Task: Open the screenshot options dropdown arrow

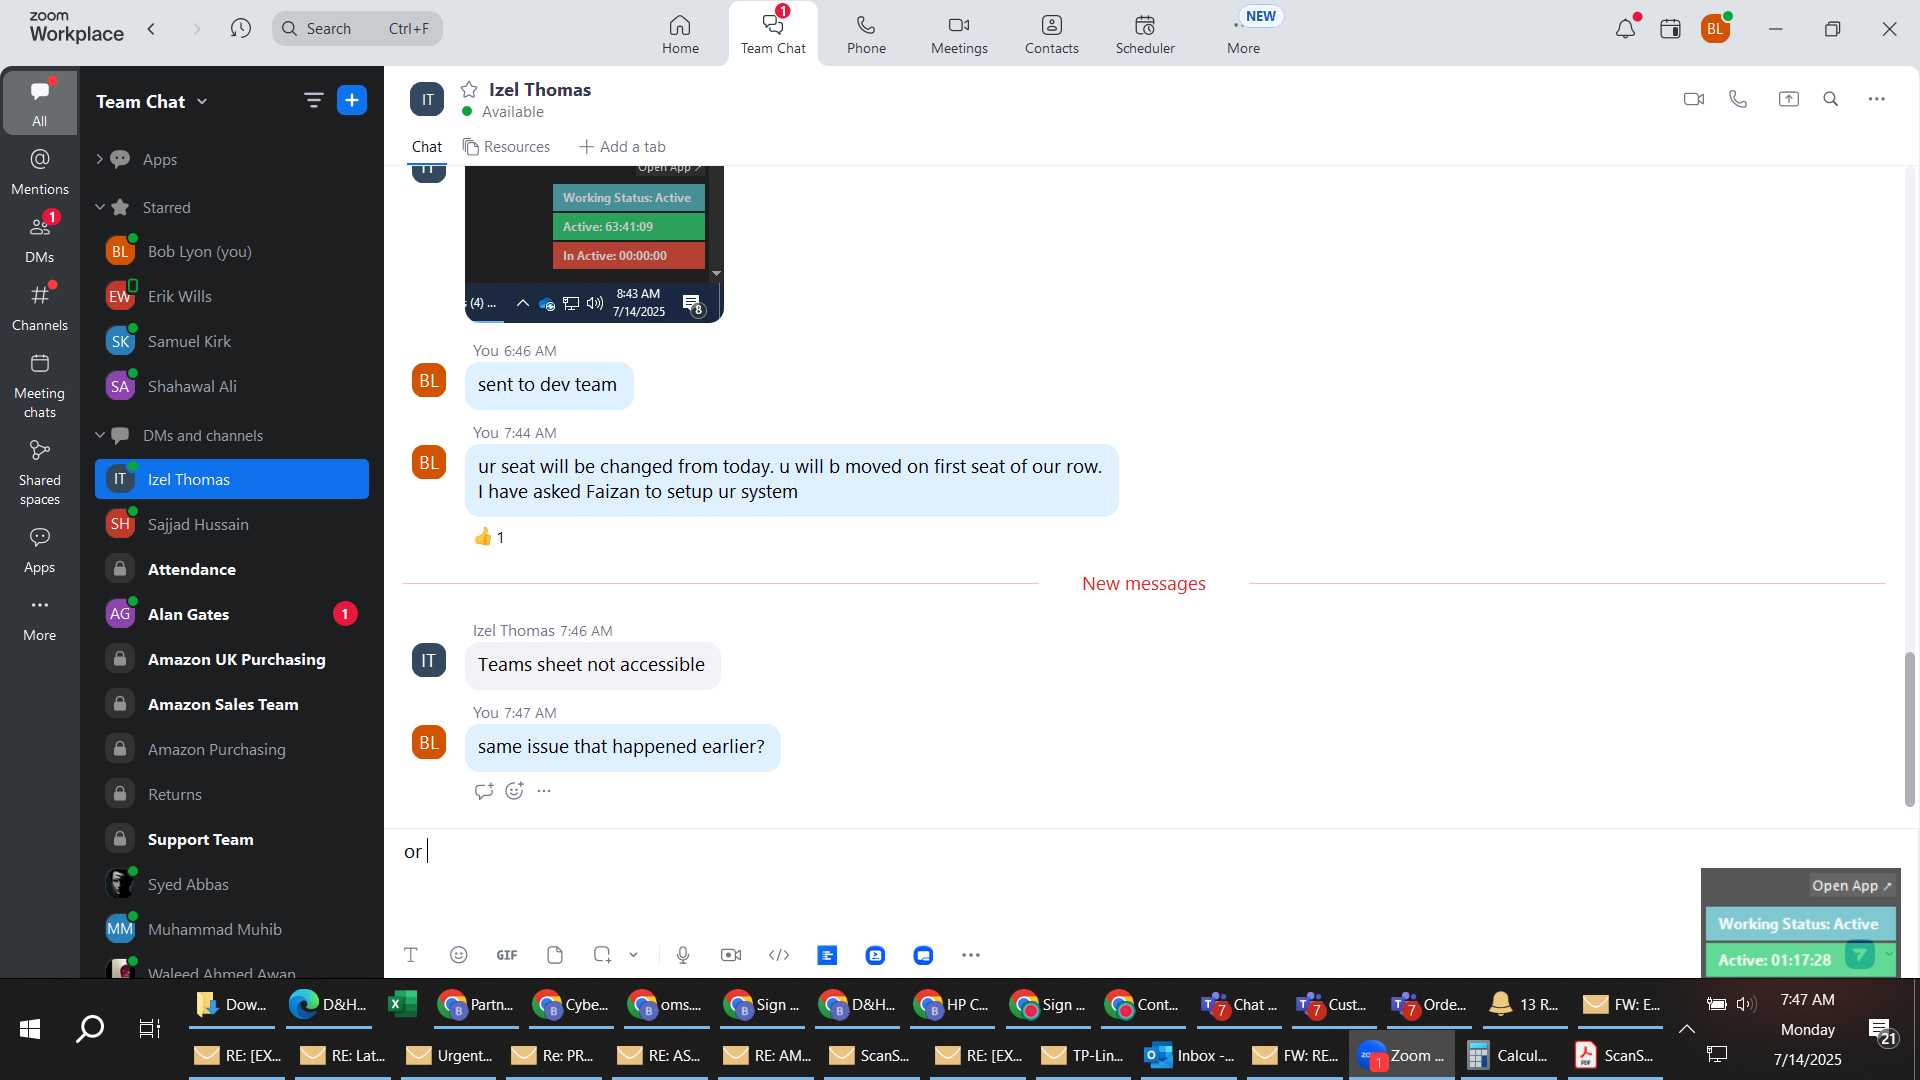Action: coord(633,955)
